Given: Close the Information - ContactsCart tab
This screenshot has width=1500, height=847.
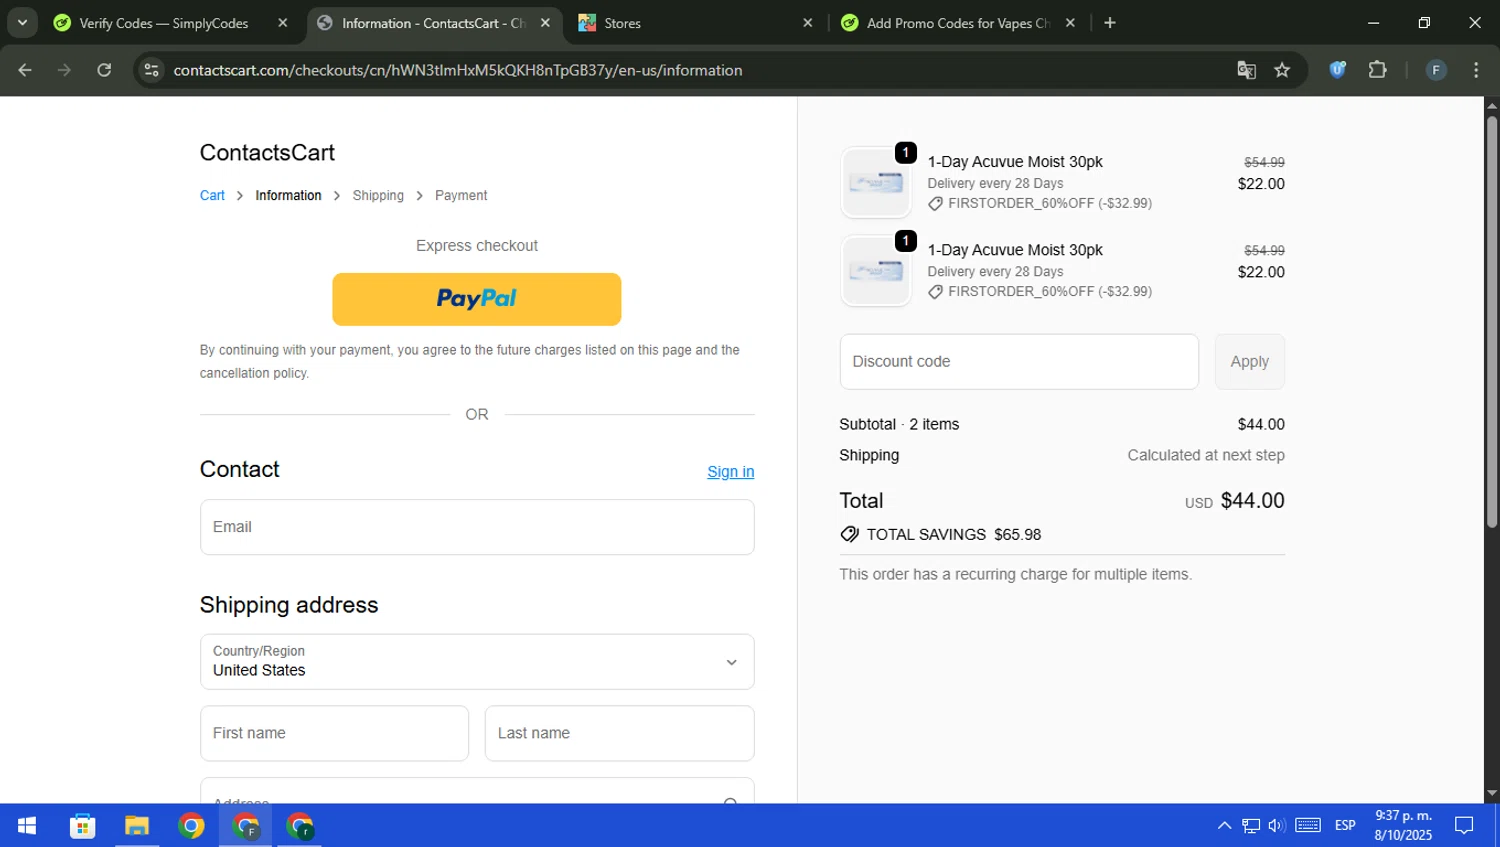Looking at the screenshot, I should click(x=545, y=23).
